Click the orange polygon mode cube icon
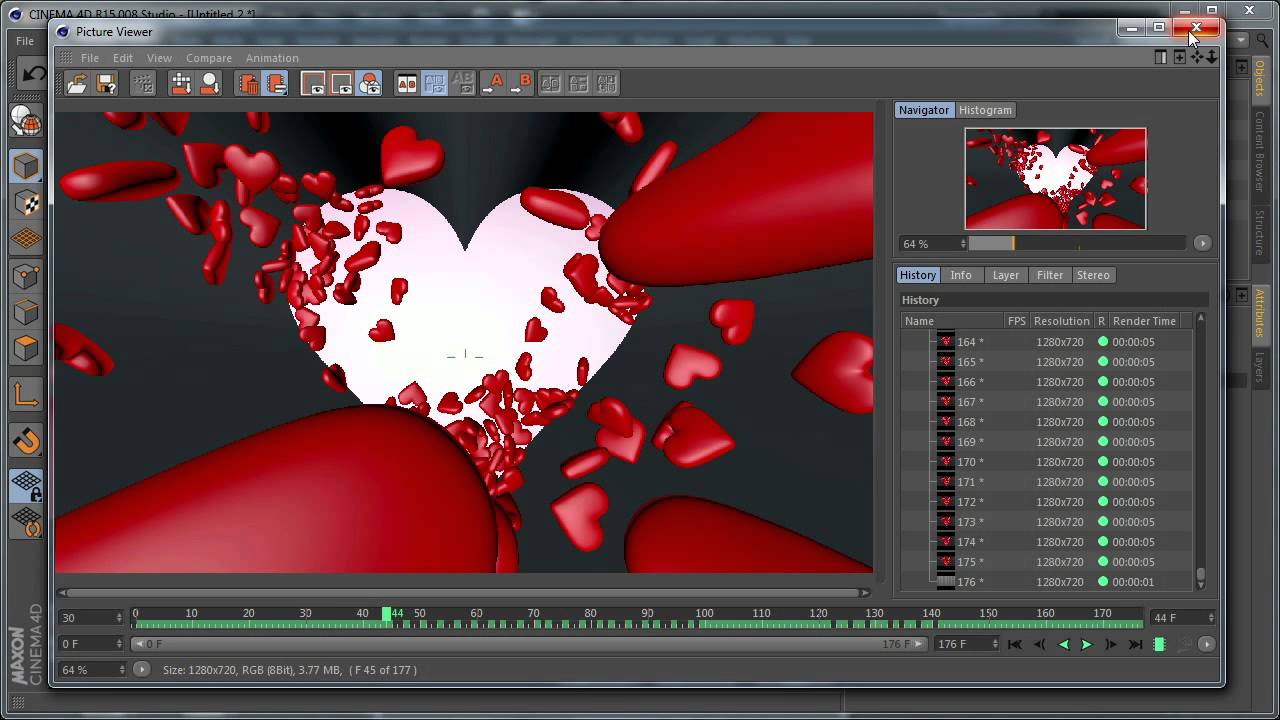1280x720 pixels. (x=26, y=348)
